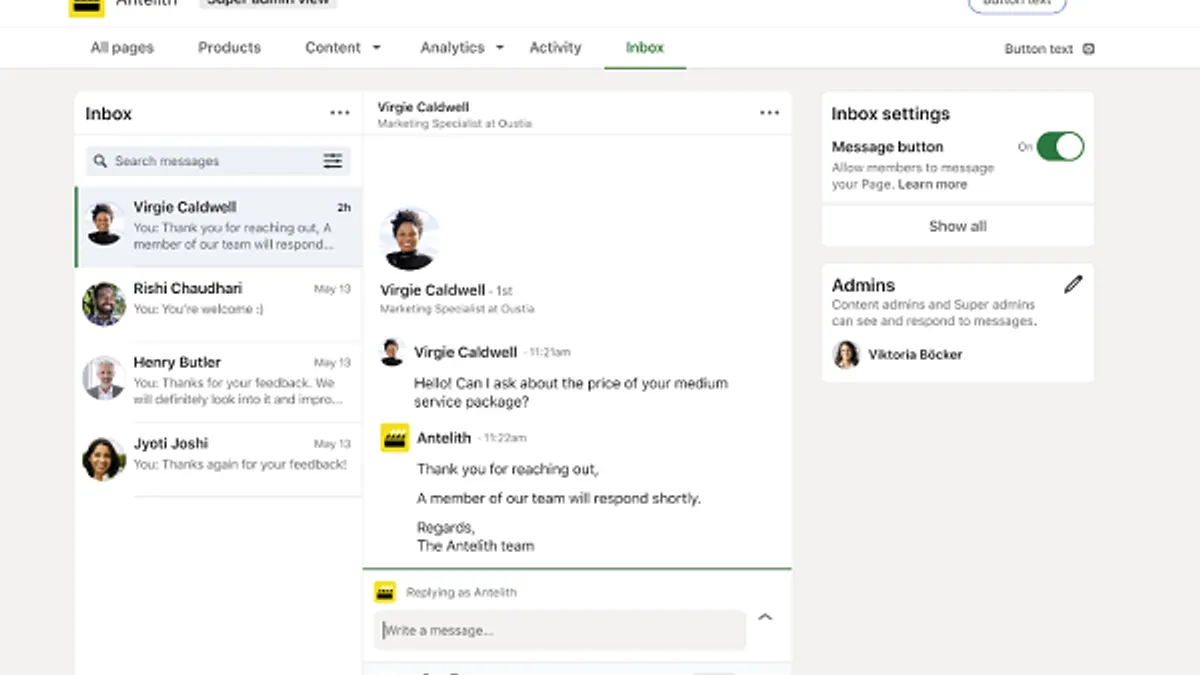Viewport: 1200px width, 675px height.
Task: Open the Content dropdown in the navigation bar
Action: pyautogui.click(x=343, y=47)
